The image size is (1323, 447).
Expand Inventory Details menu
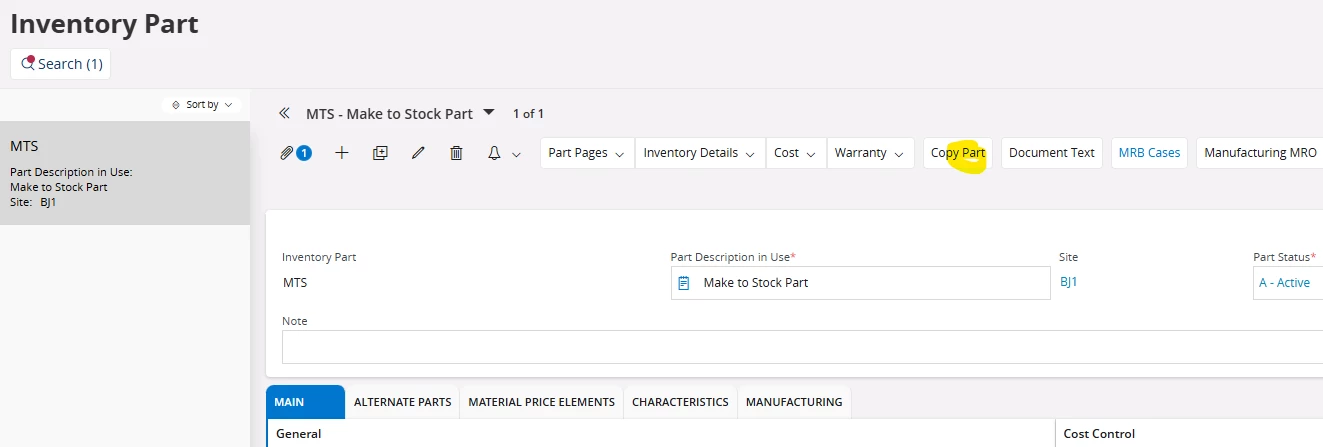pyautogui.click(x=700, y=153)
